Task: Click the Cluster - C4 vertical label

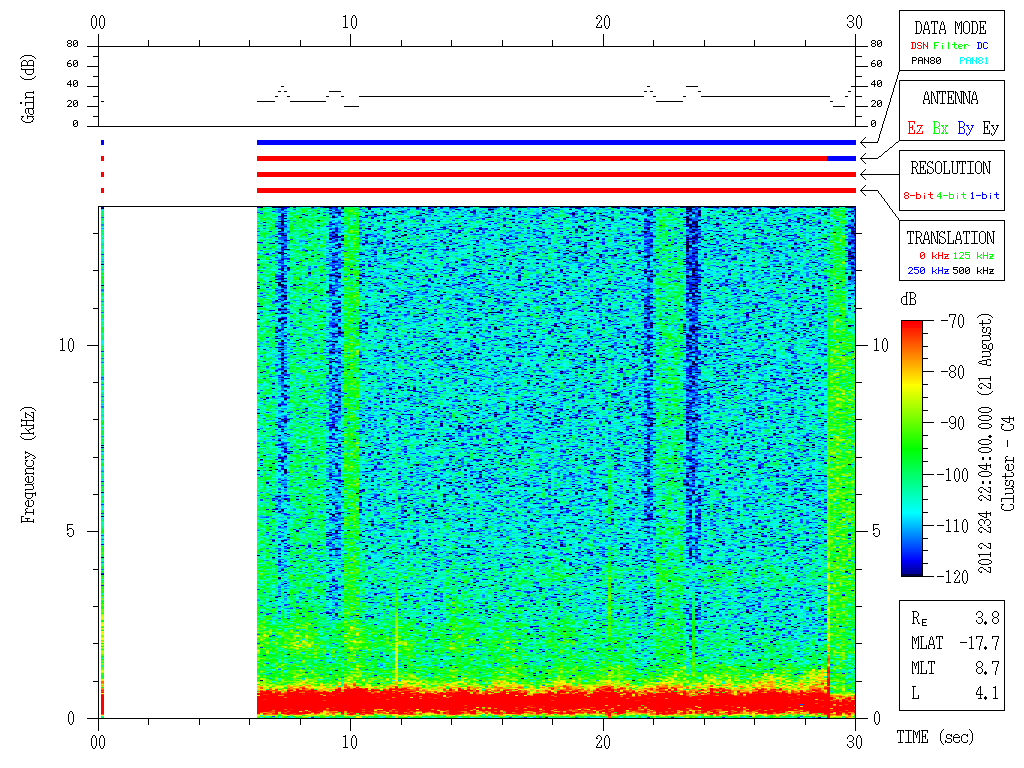Action: coord(1008,464)
